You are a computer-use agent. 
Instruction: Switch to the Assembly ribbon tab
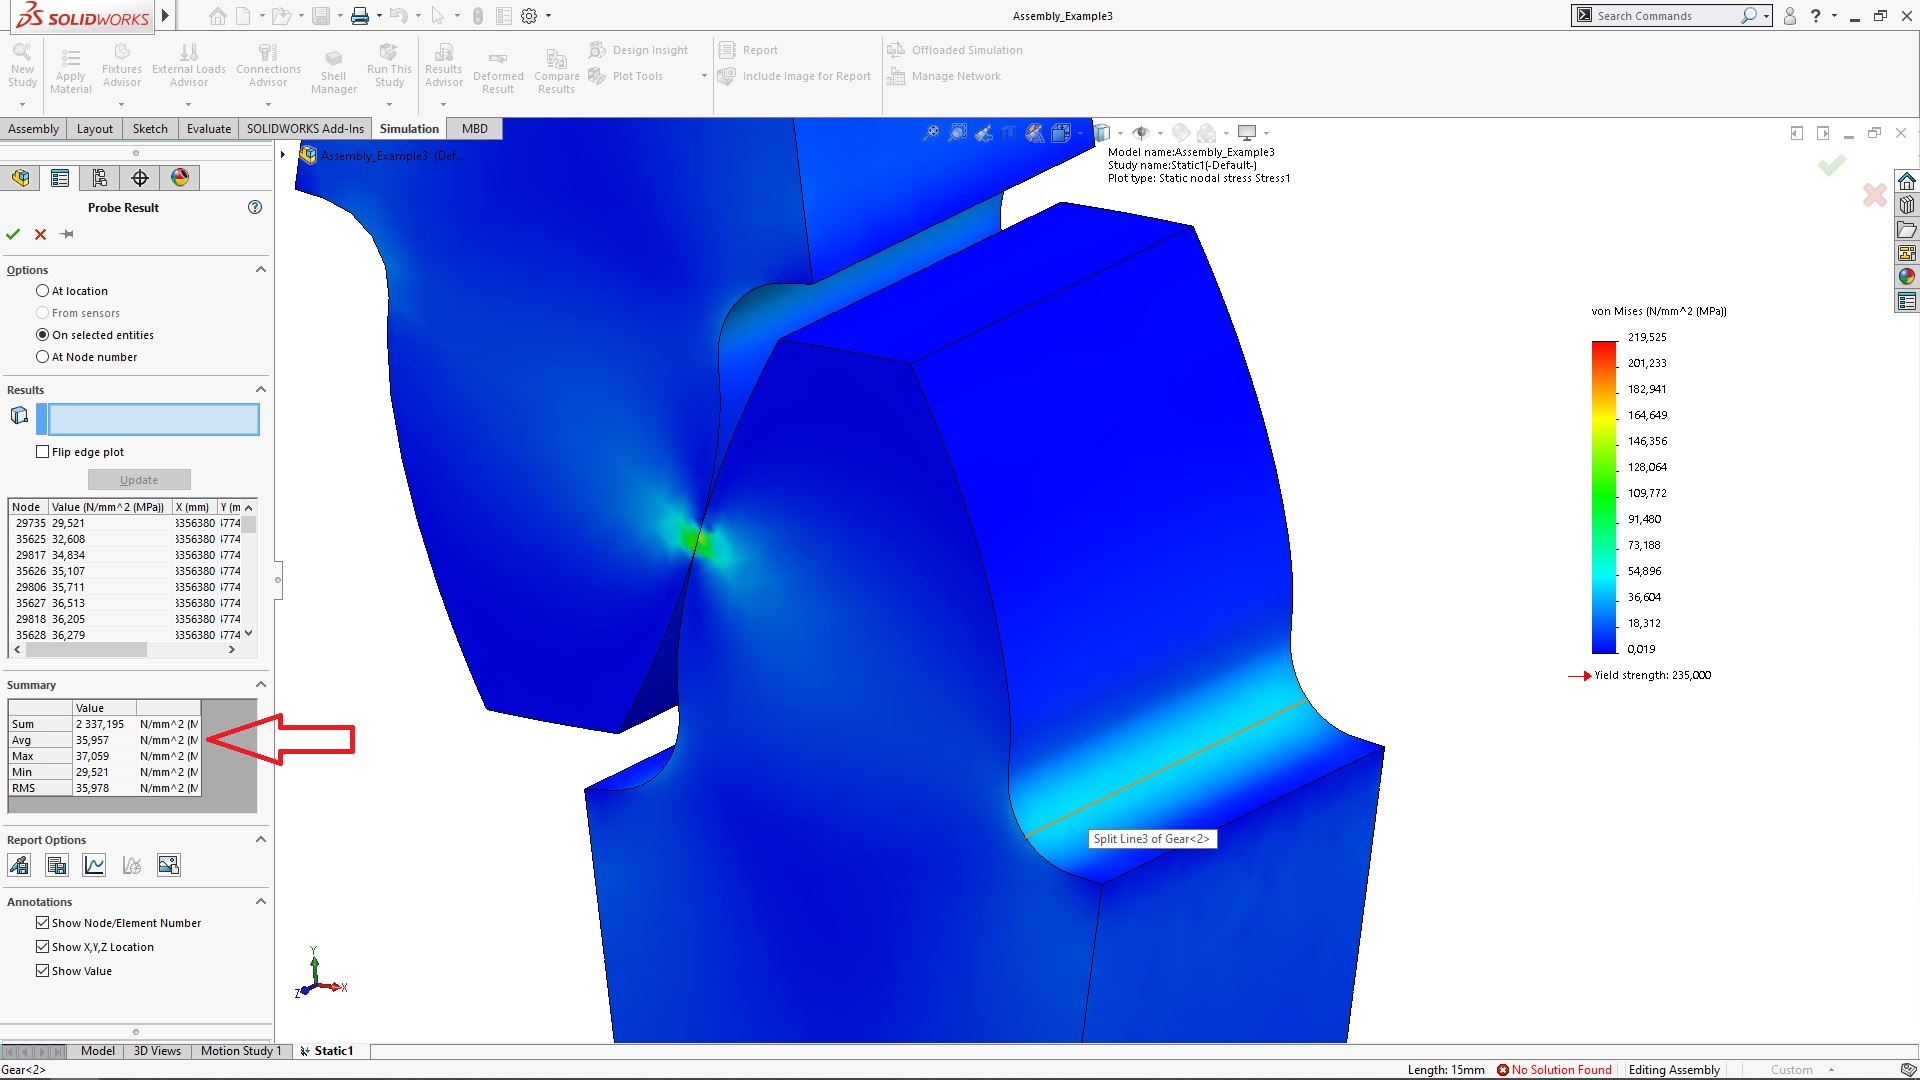(x=34, y=129)
